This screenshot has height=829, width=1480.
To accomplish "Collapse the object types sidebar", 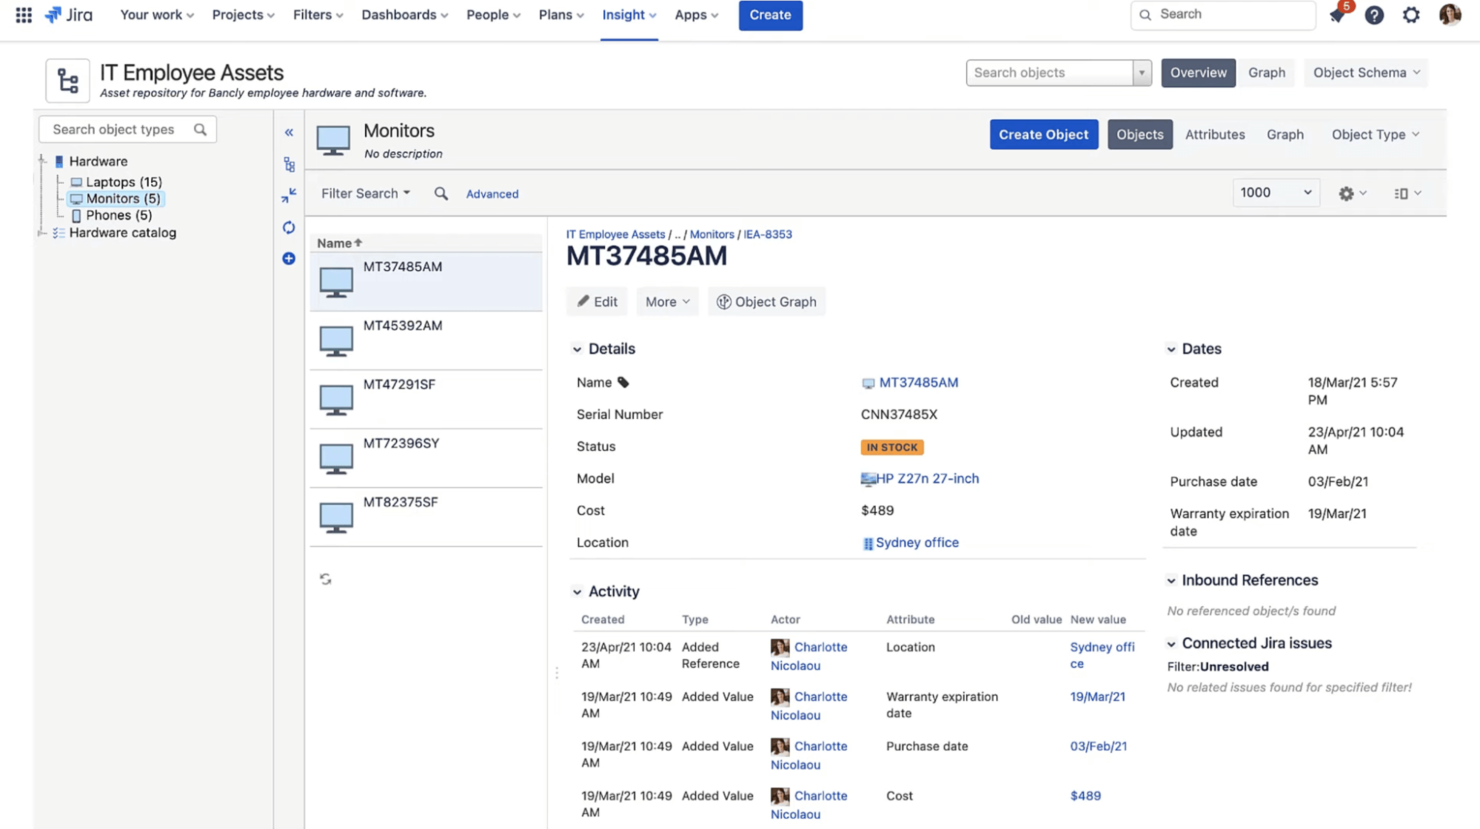I will pos(289,131).
